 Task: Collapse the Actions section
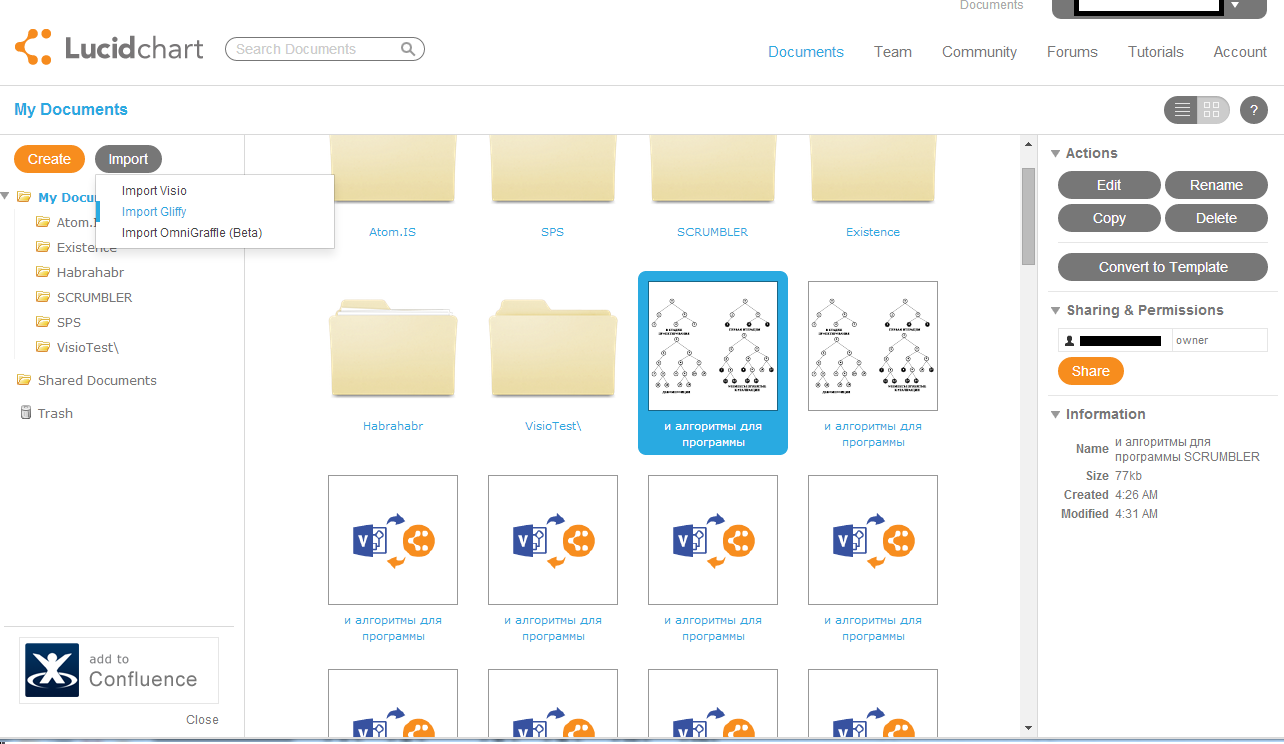(x=1055, y=153)
